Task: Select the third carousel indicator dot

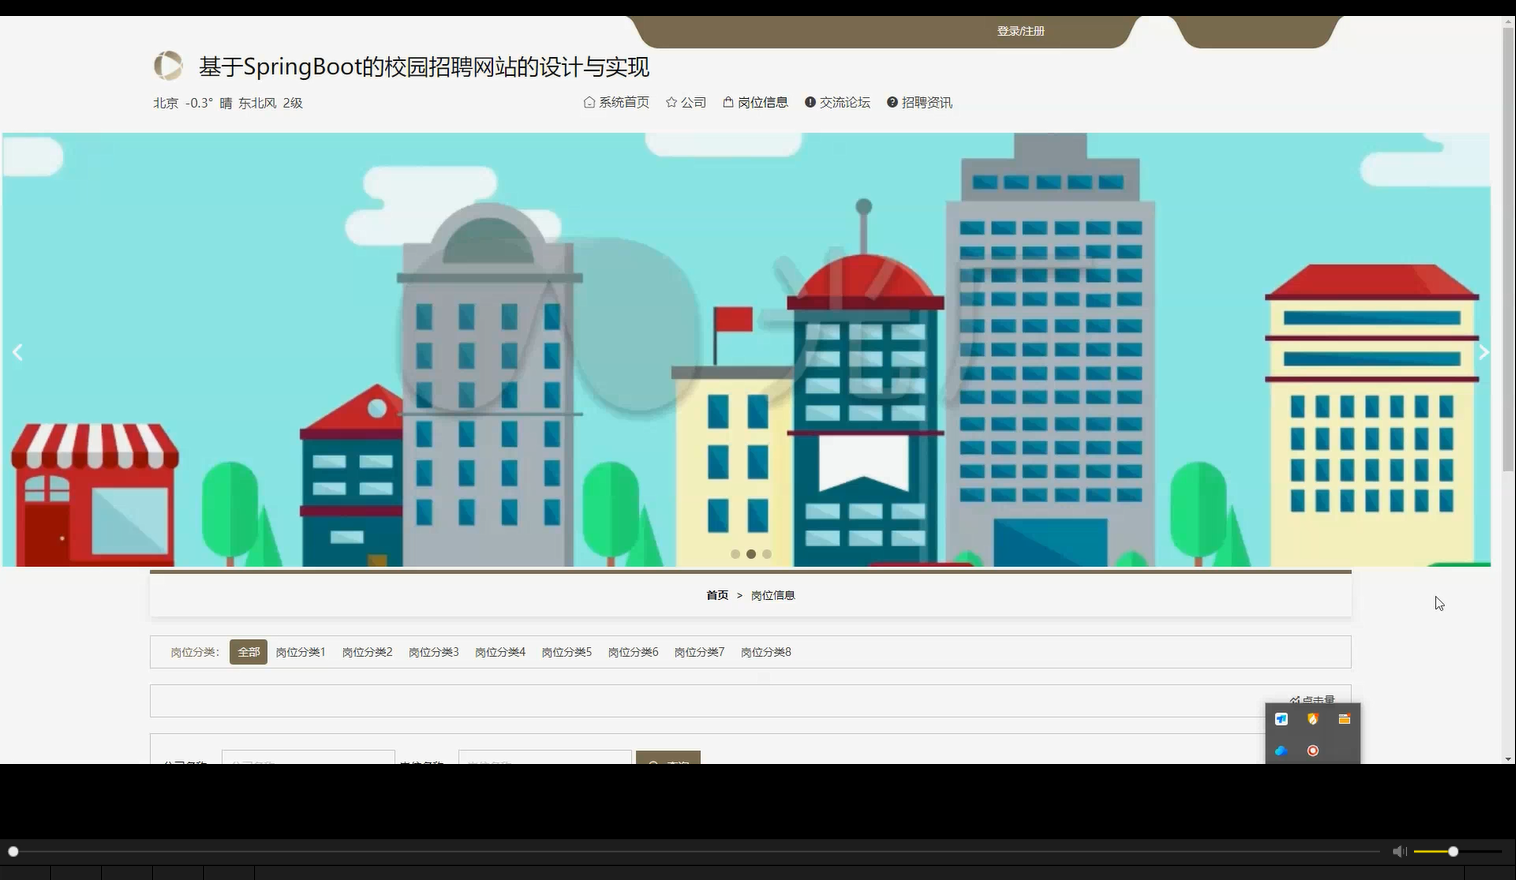Action: pos(766,553)
